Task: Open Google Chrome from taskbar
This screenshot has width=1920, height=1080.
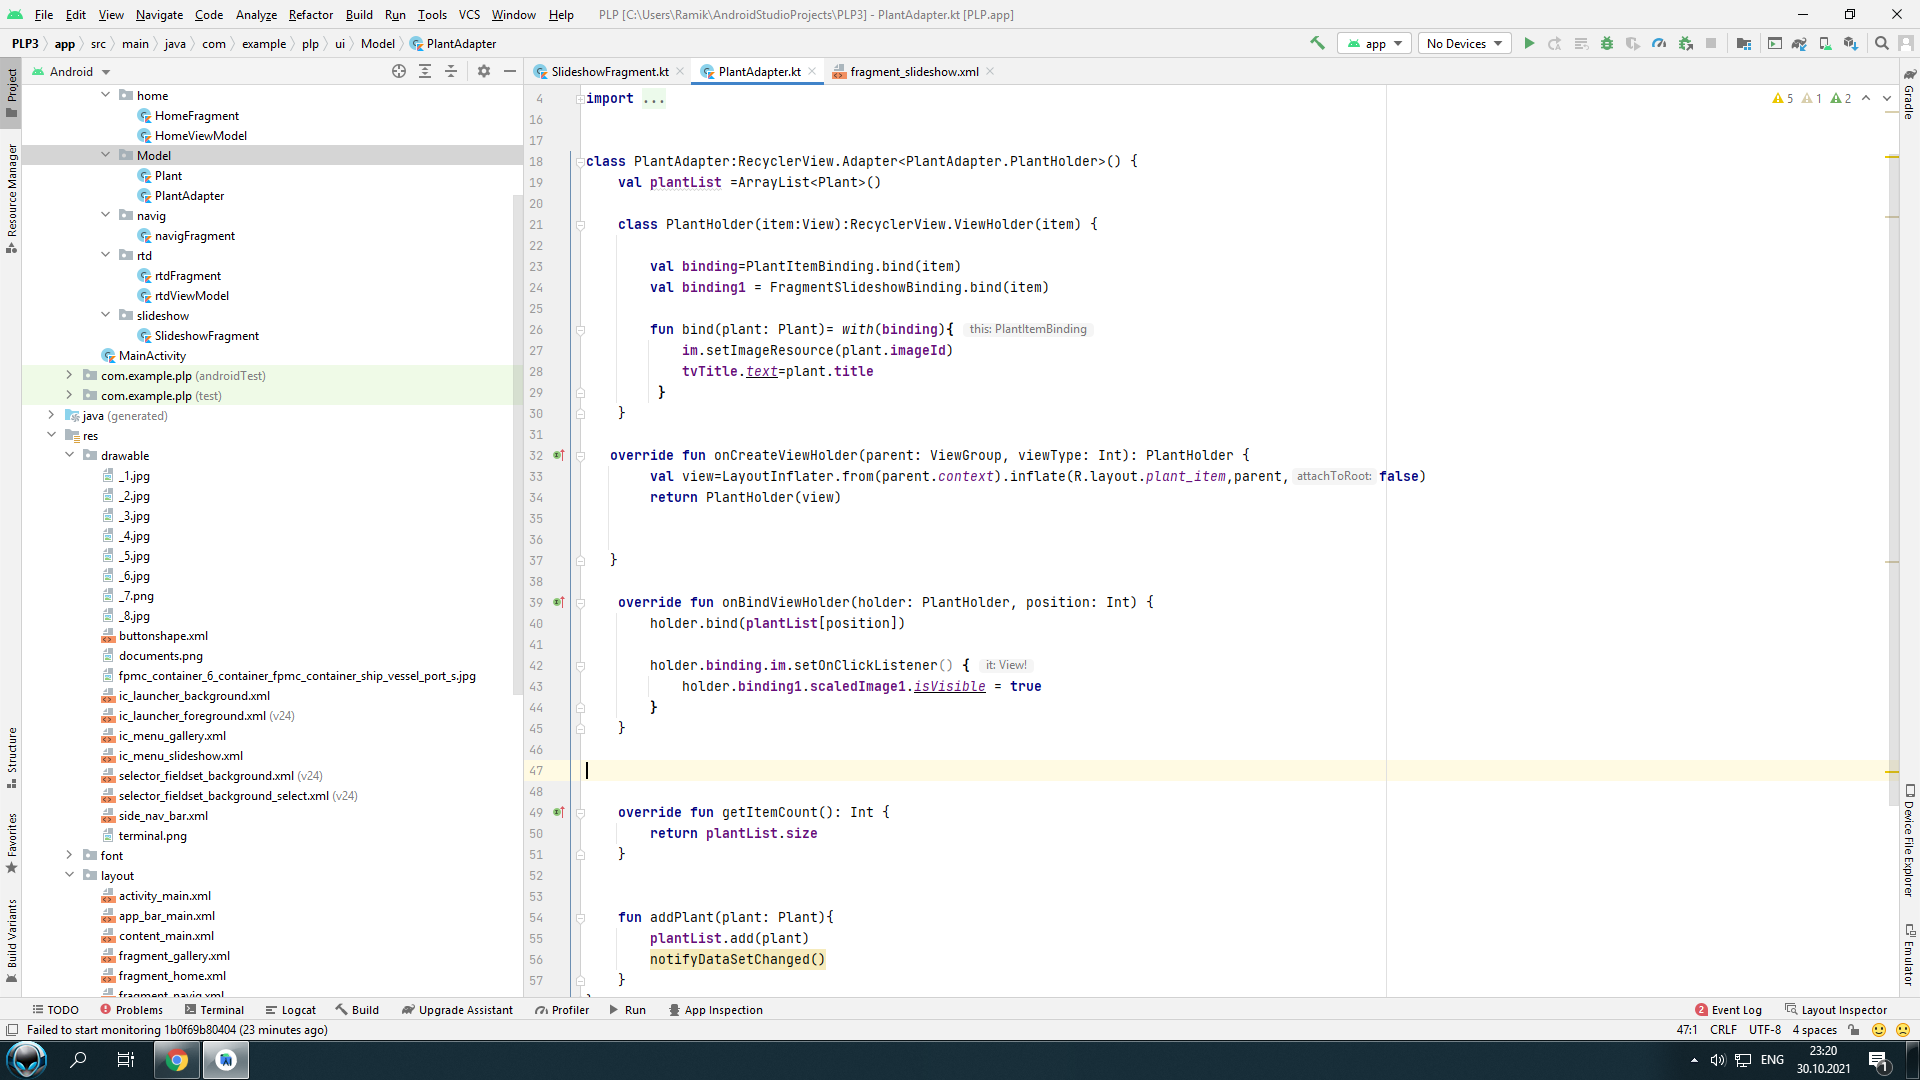Action: [177, 1060]
